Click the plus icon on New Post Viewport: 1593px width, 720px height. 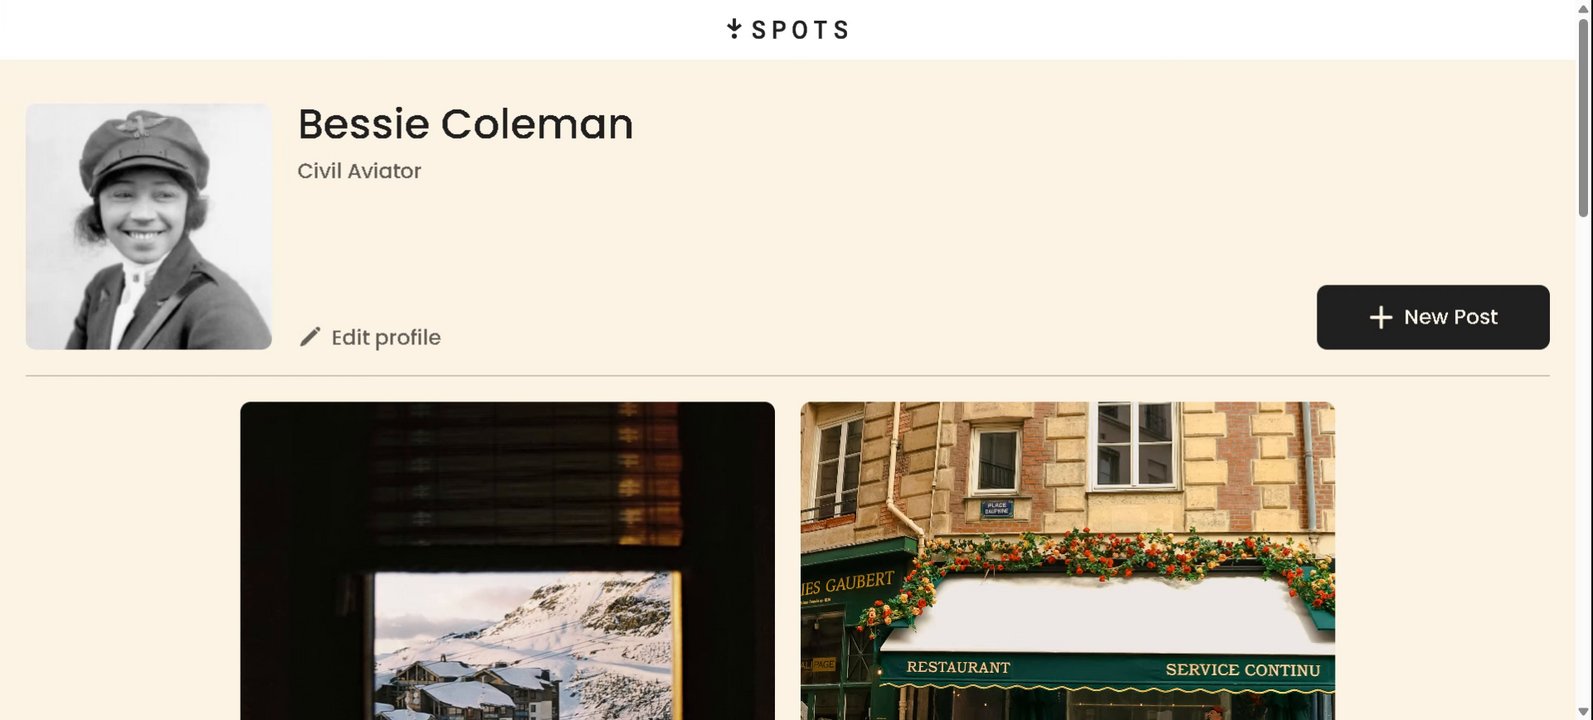(1381, 317)
